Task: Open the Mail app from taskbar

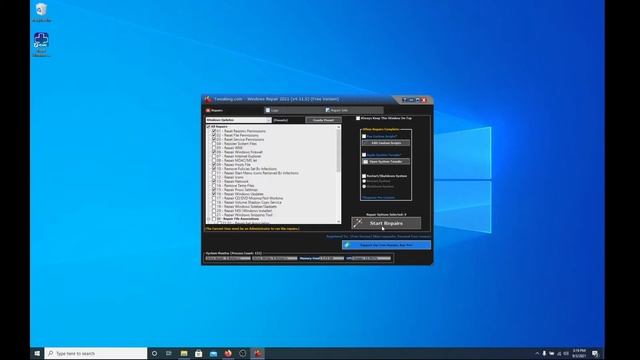Action: 213,353
